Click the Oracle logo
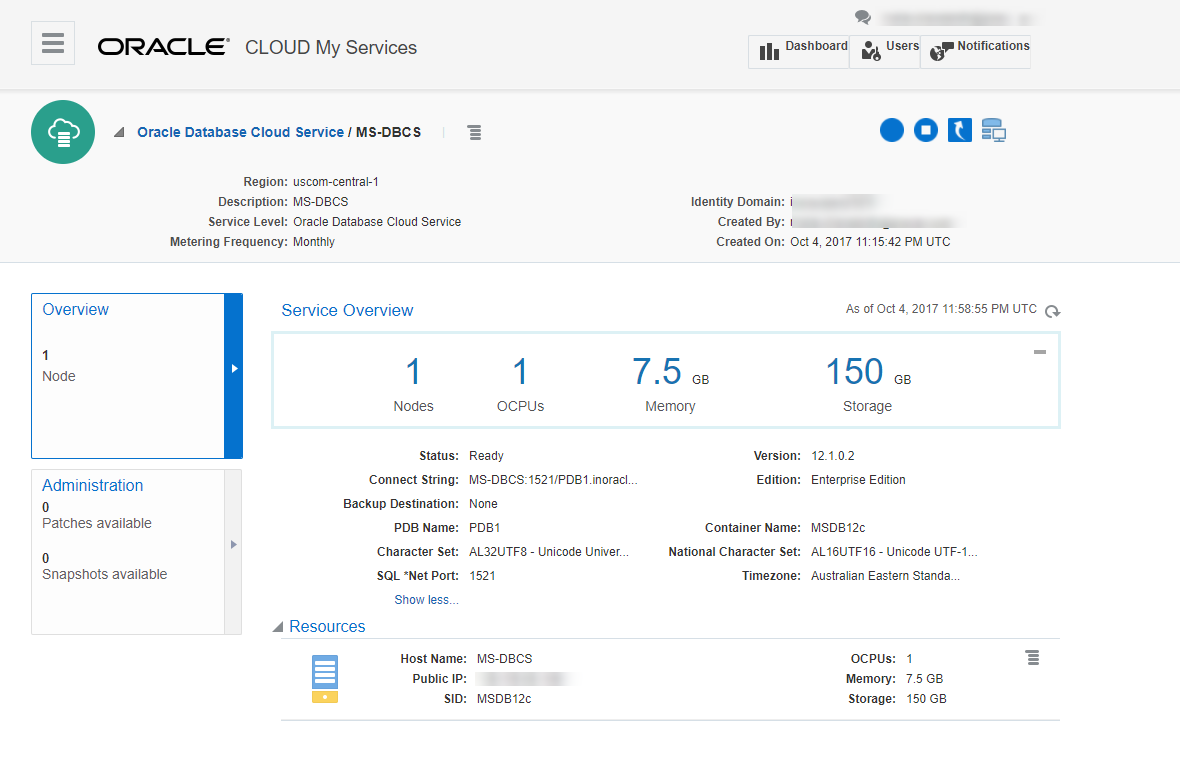Viewport: 1180px width, 759px height. (x=163, y=47)
